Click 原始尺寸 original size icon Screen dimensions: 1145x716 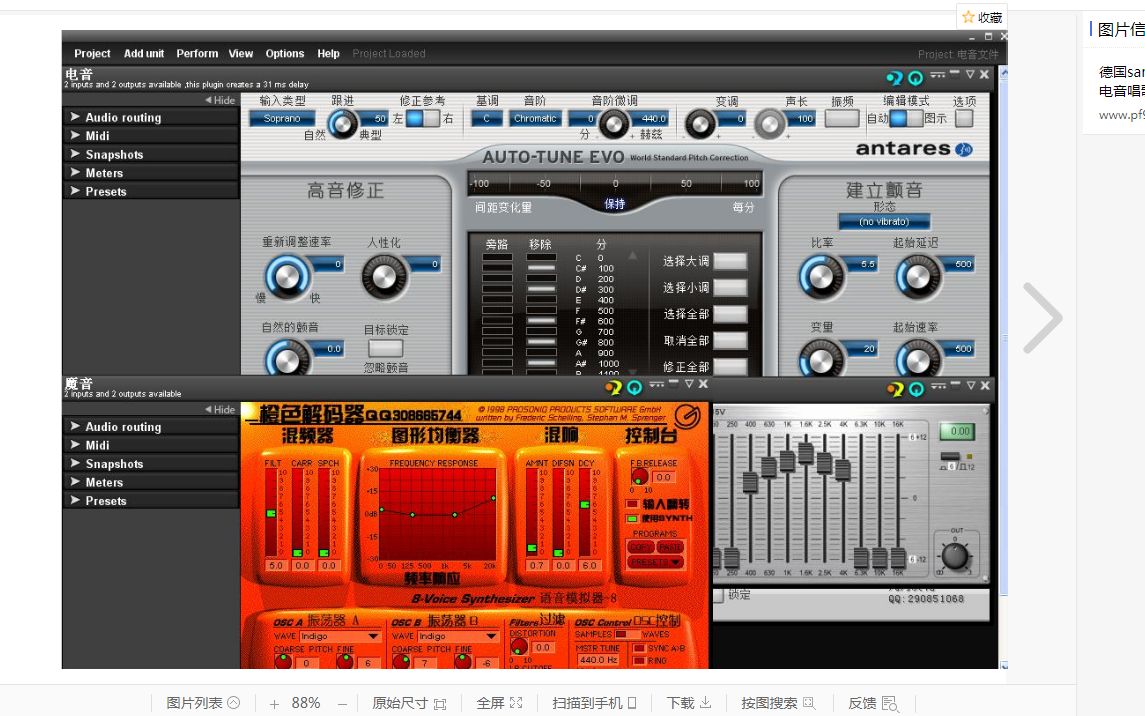(440, 704)
